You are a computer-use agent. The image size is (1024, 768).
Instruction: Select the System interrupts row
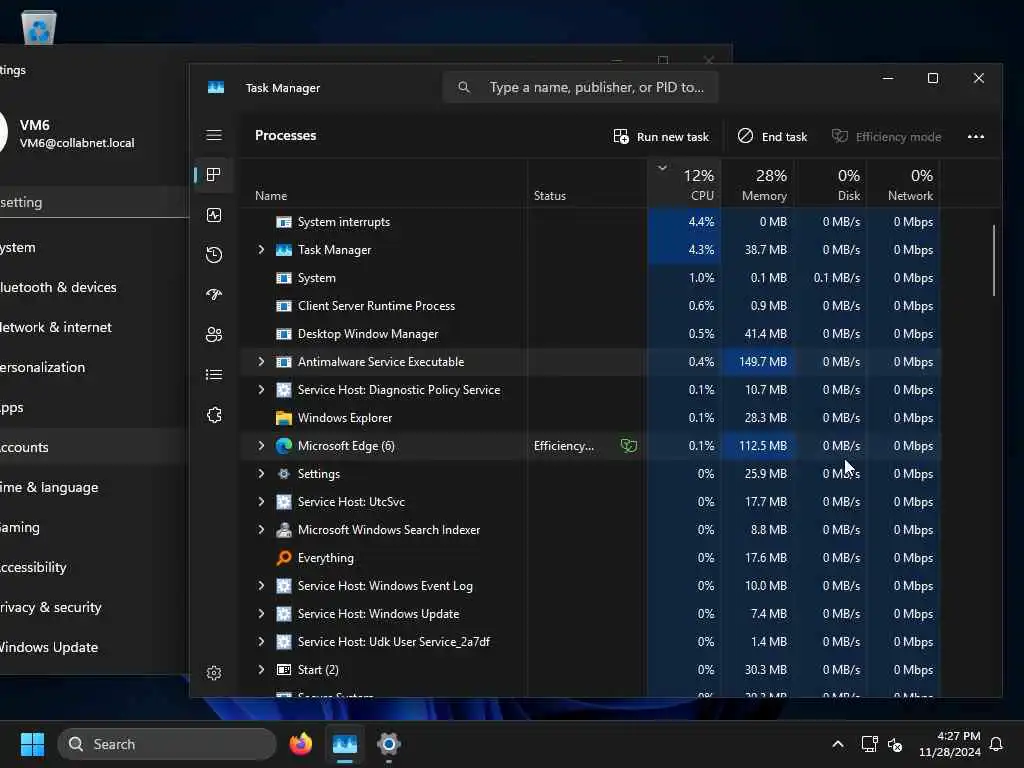(x=590, y=222)
